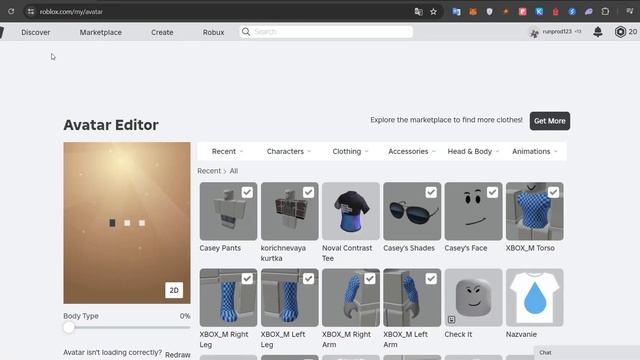Bookmark this page with star icon
The height and width of the screenshot is (360, 640).
tap(433, 12)
